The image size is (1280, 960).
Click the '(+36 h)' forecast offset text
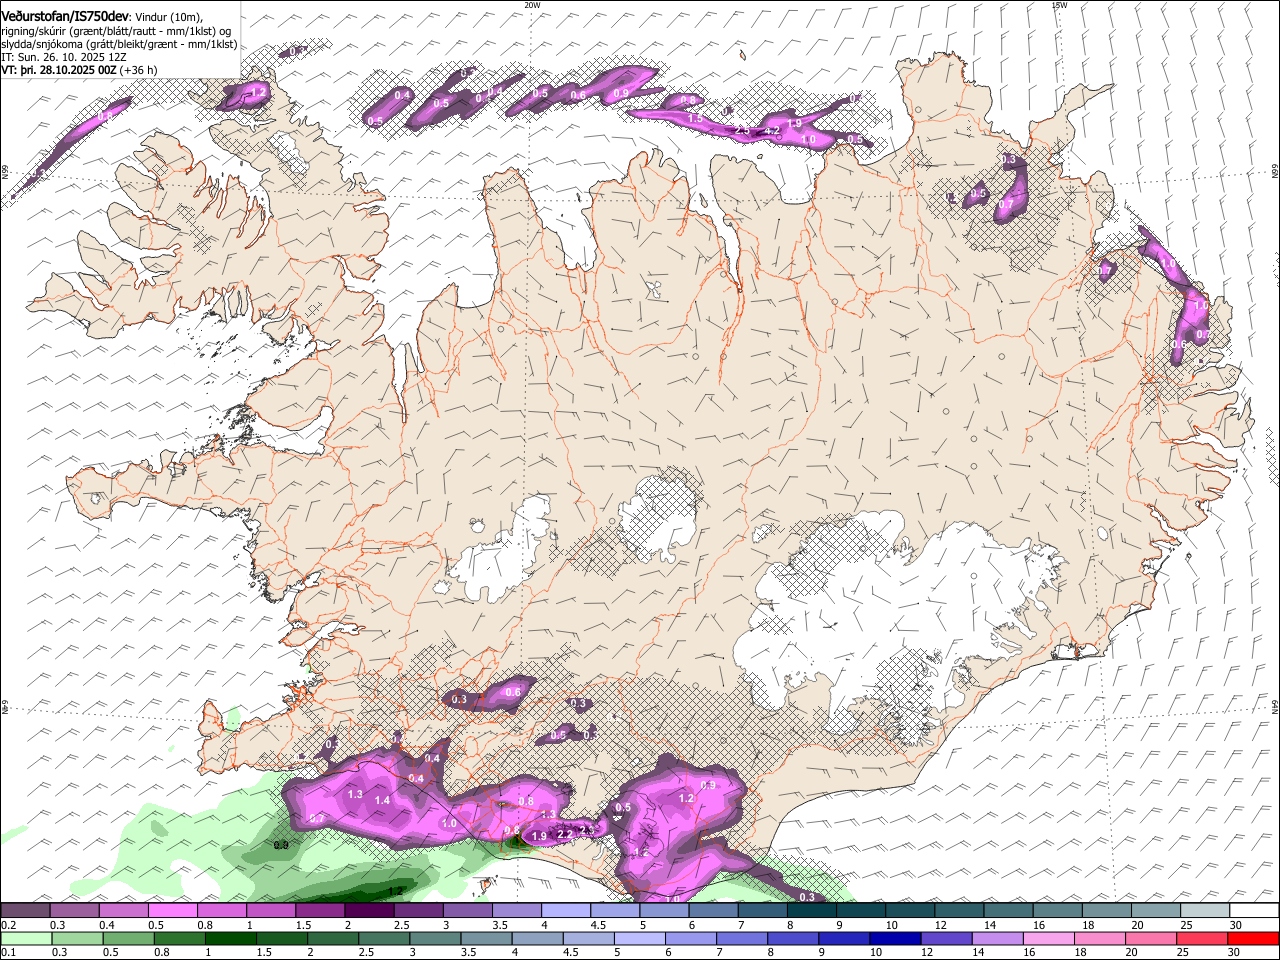tap(138, 71)
